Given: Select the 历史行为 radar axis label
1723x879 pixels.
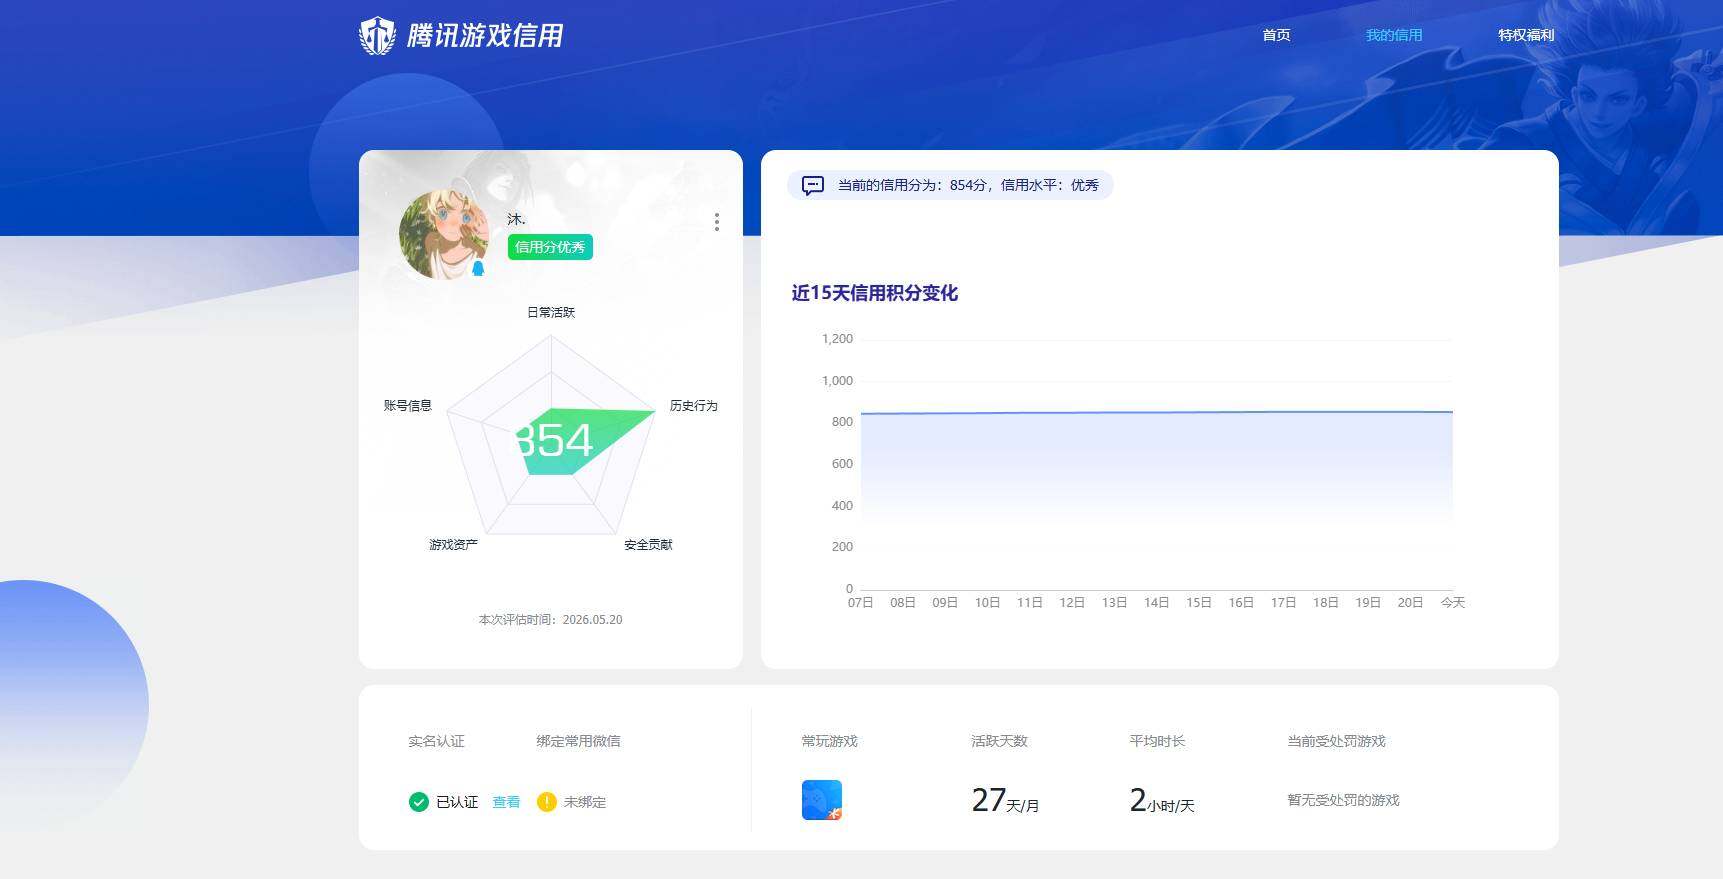Looking at the screenshot, I should pyautogui.click(x=694, y=405).
